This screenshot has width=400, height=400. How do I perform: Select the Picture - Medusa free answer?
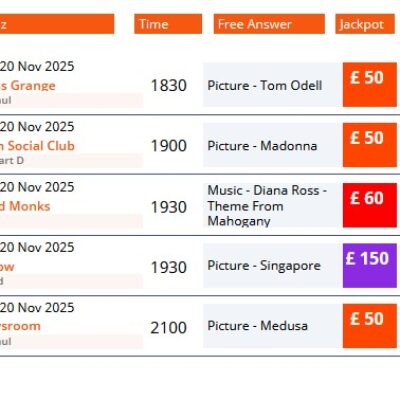[x=257, y=326]
